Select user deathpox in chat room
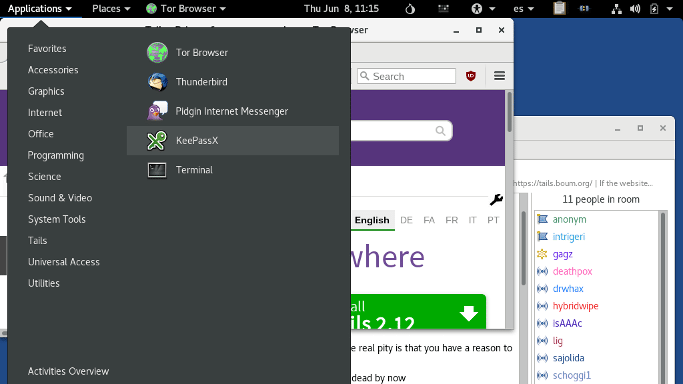Viewport: 683px width, 384px height. pos(572,271)
